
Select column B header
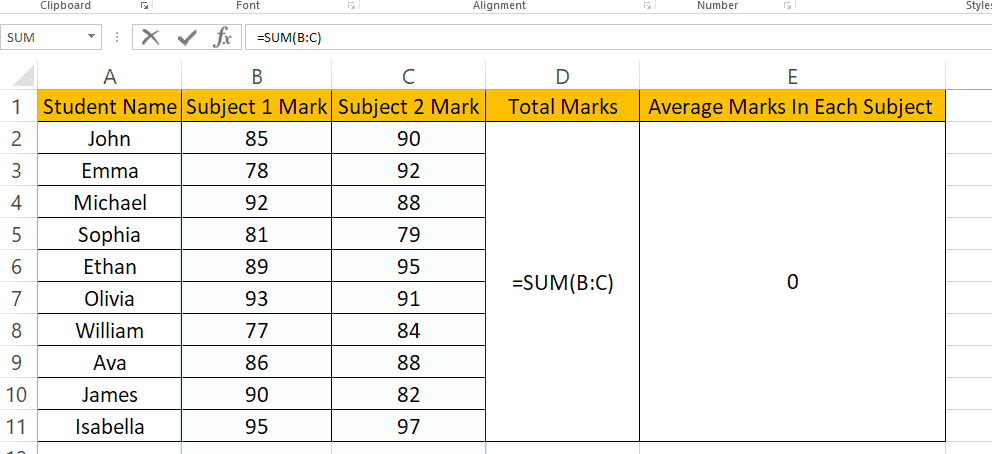pyautogui.click(x=257, y=76)
